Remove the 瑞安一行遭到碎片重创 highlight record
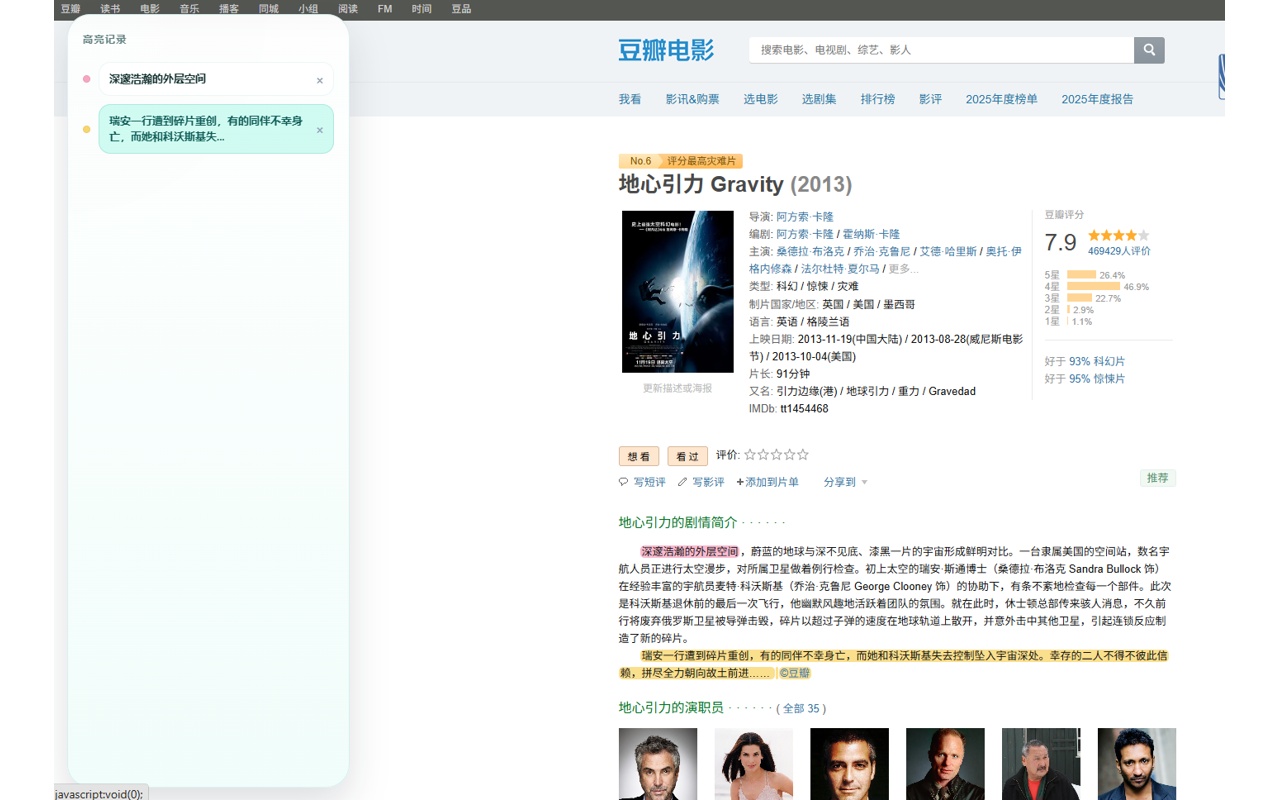The width and height of the screenshot is (1280, 800). 320,130
